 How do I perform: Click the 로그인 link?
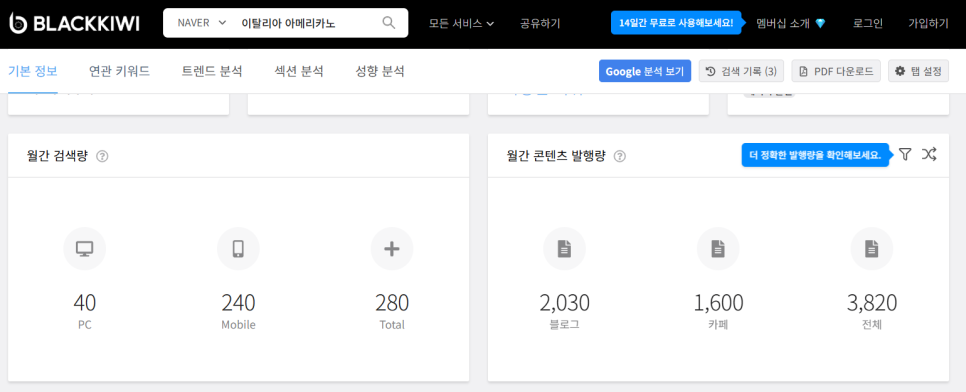(868, 23)
